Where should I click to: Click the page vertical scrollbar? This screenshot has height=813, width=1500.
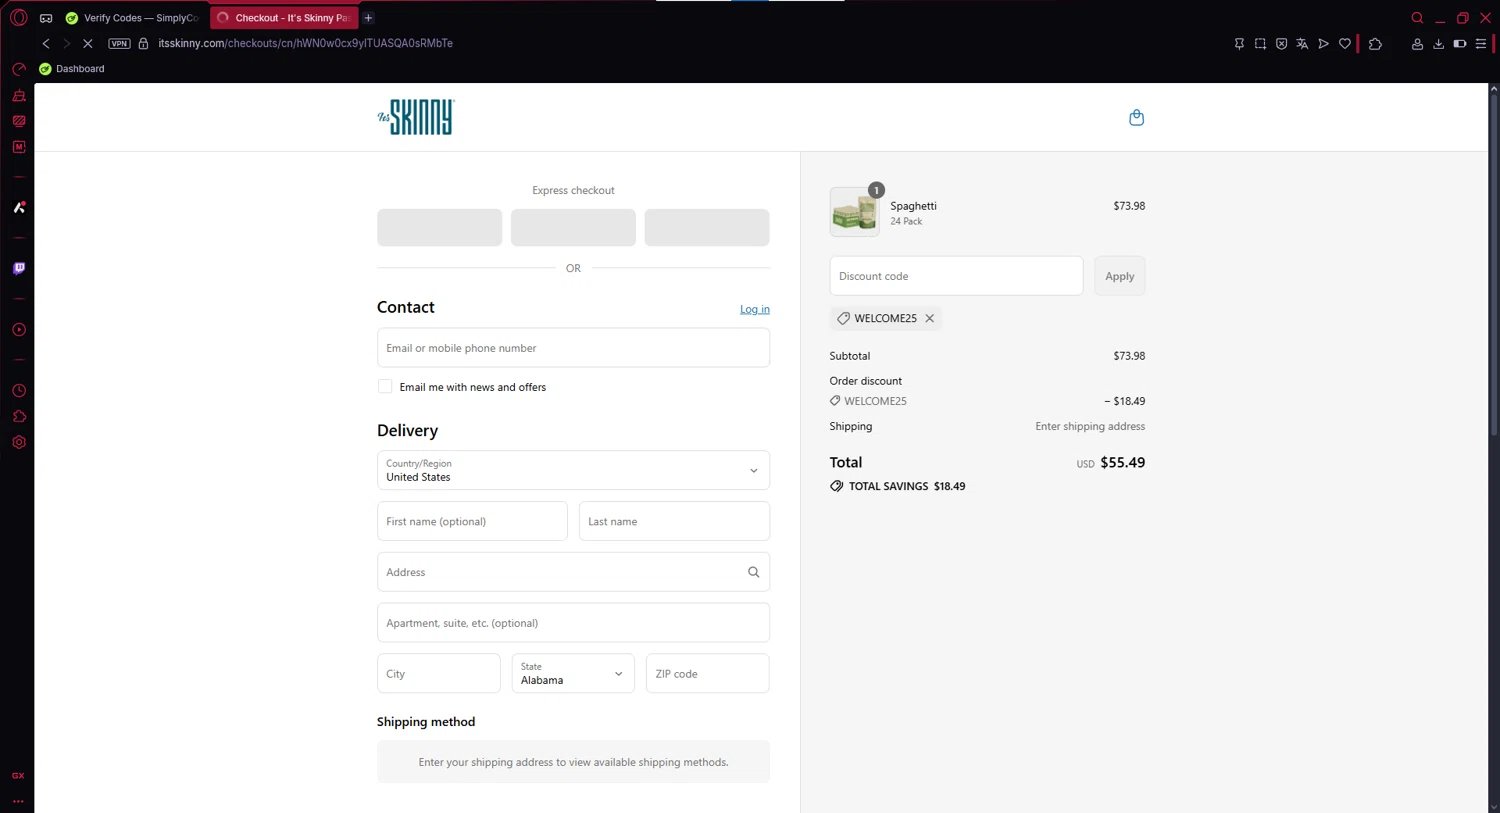pos(1494,265)
